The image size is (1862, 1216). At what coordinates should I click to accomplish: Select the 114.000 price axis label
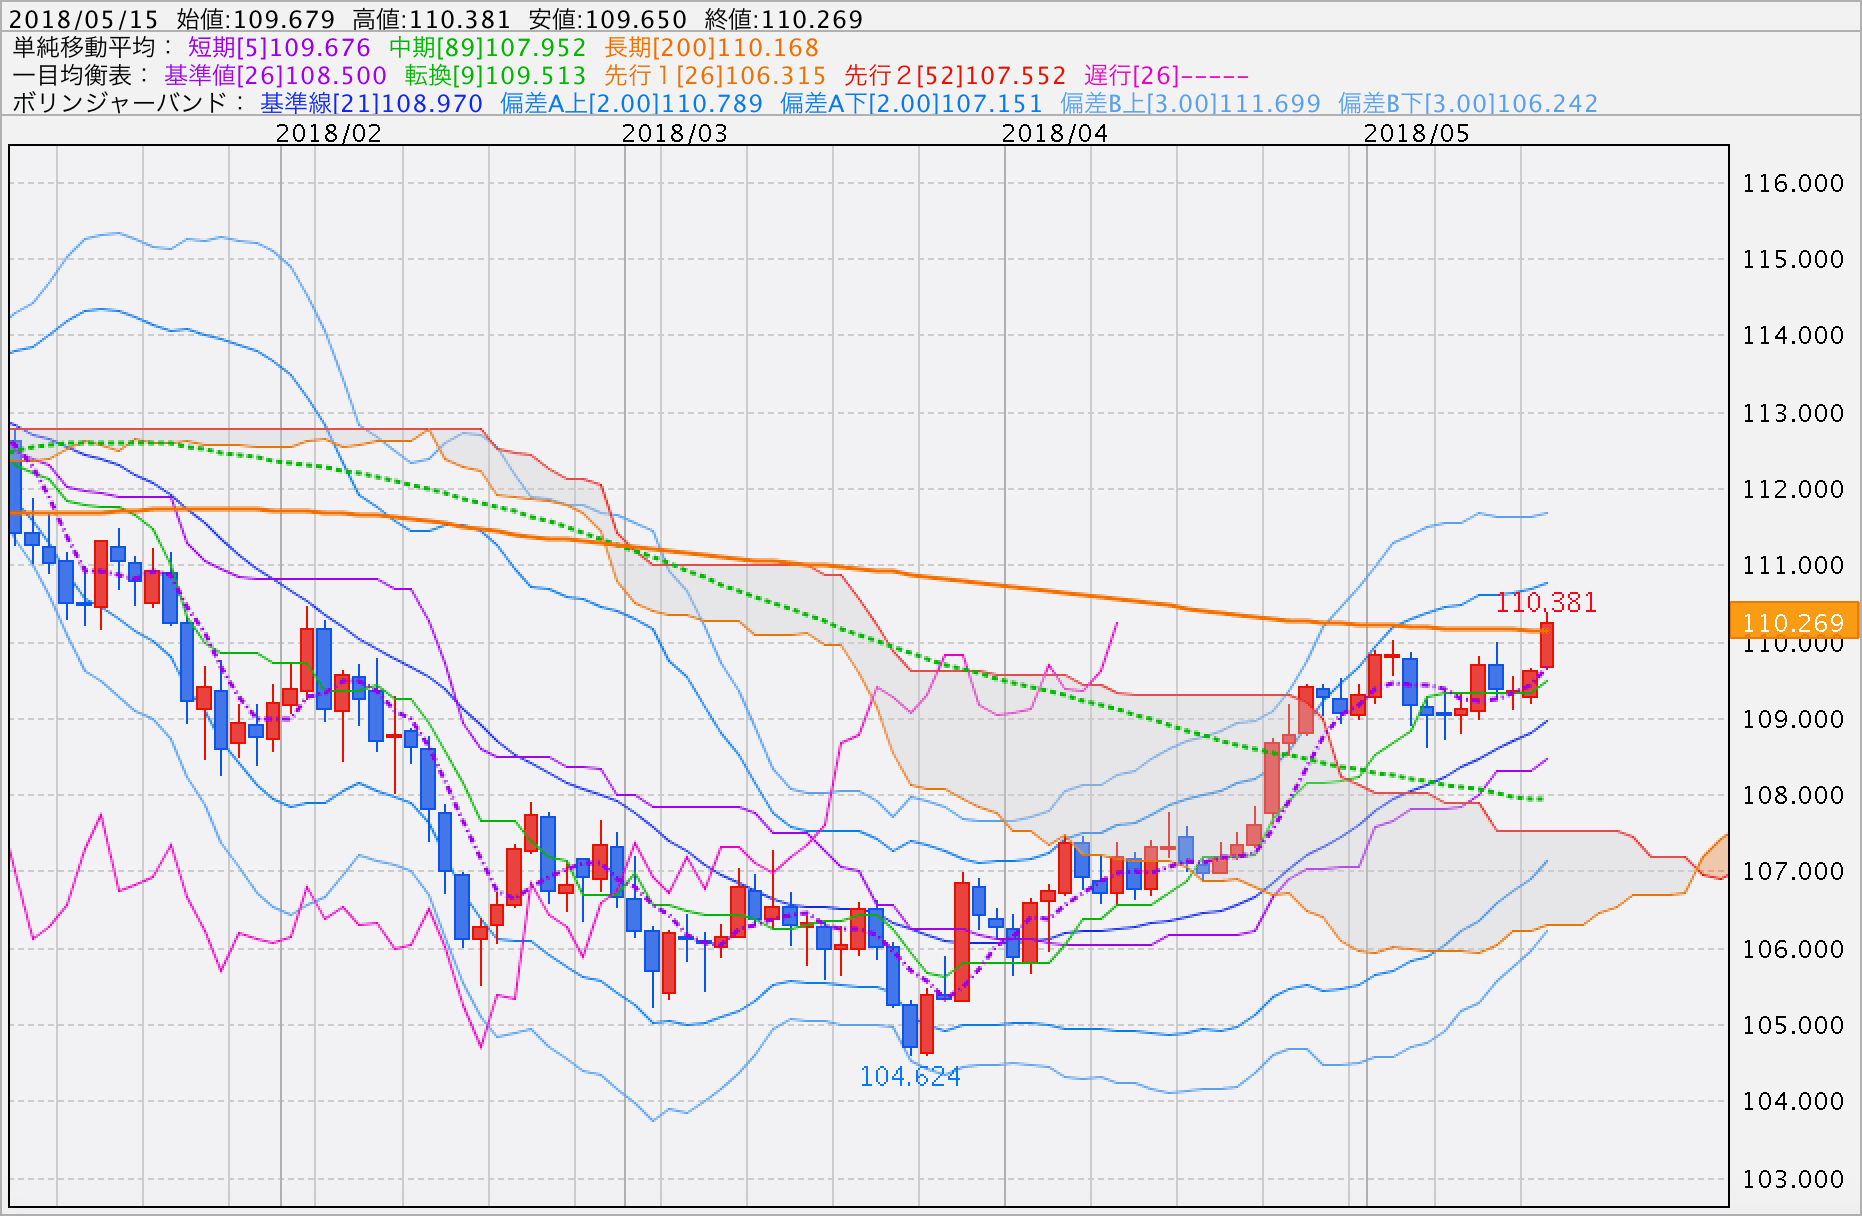(x=1793, y=335)
